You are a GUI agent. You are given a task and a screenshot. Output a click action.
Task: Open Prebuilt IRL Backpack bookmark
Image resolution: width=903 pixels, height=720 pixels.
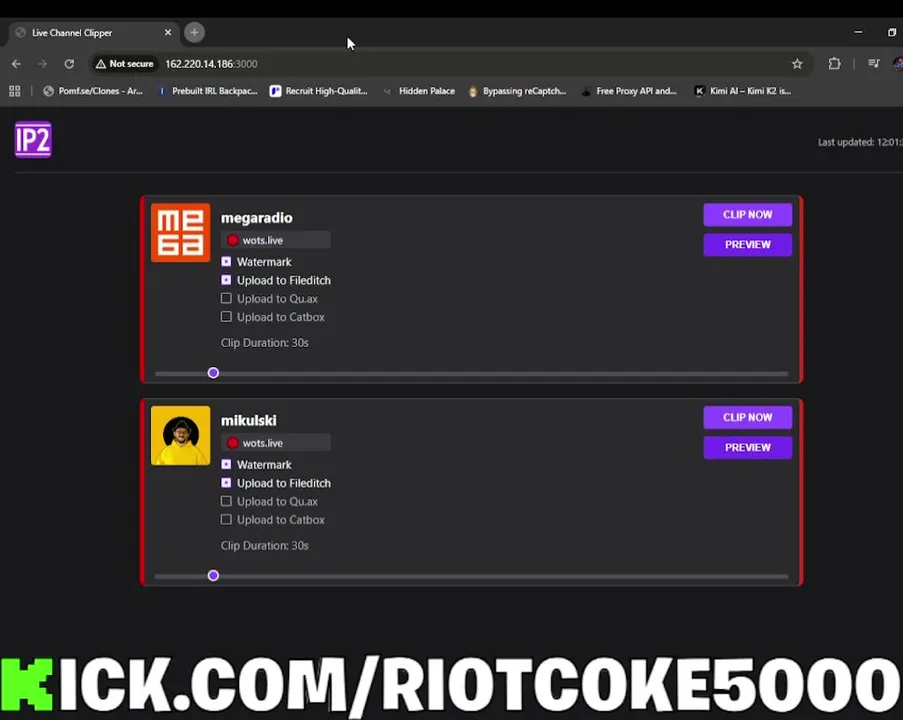tap(207, 91)
